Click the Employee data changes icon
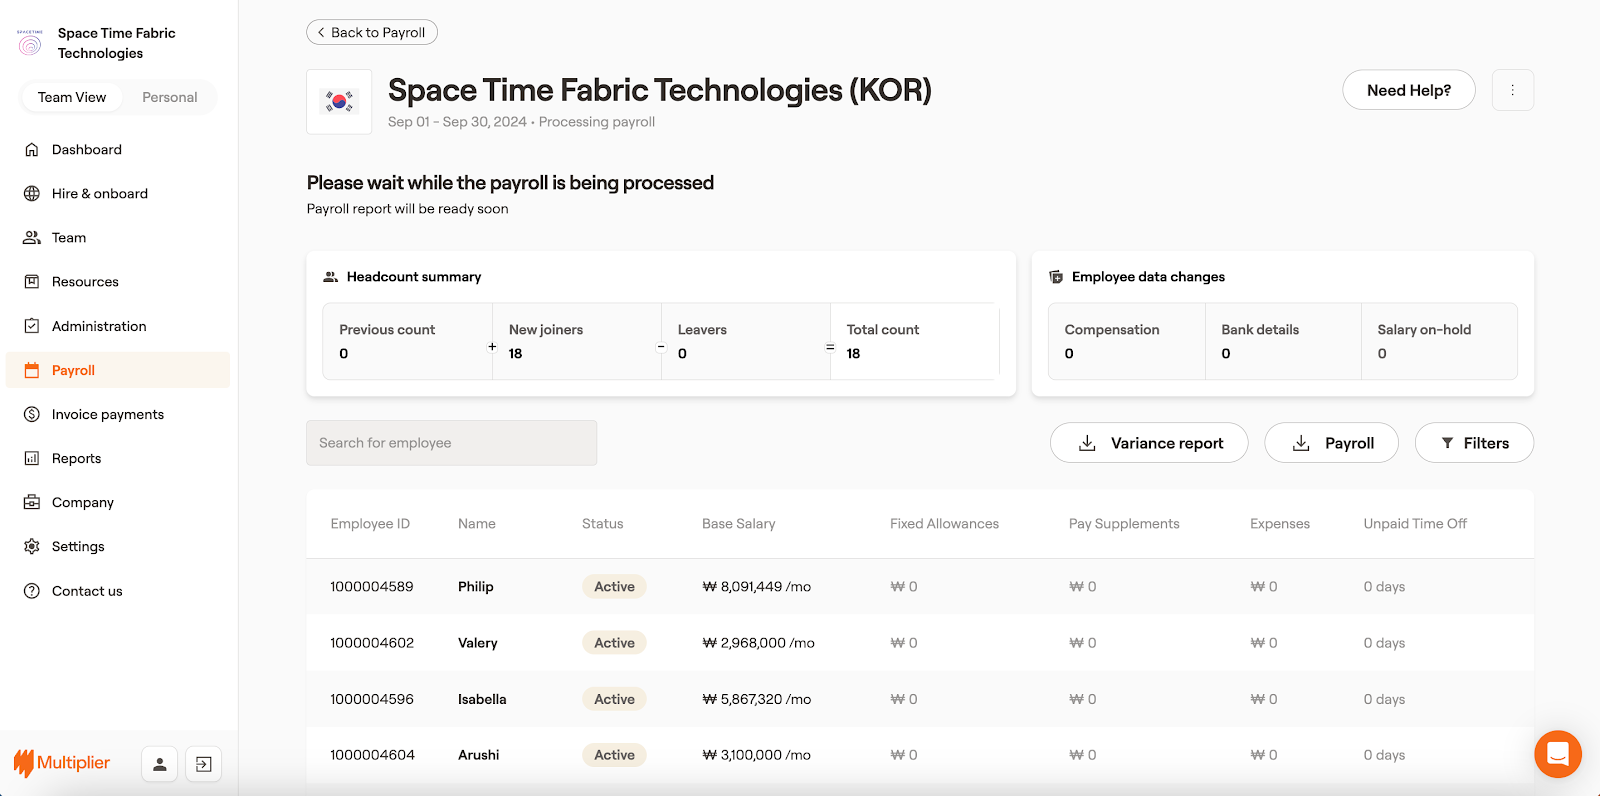 coord(1056,277)
